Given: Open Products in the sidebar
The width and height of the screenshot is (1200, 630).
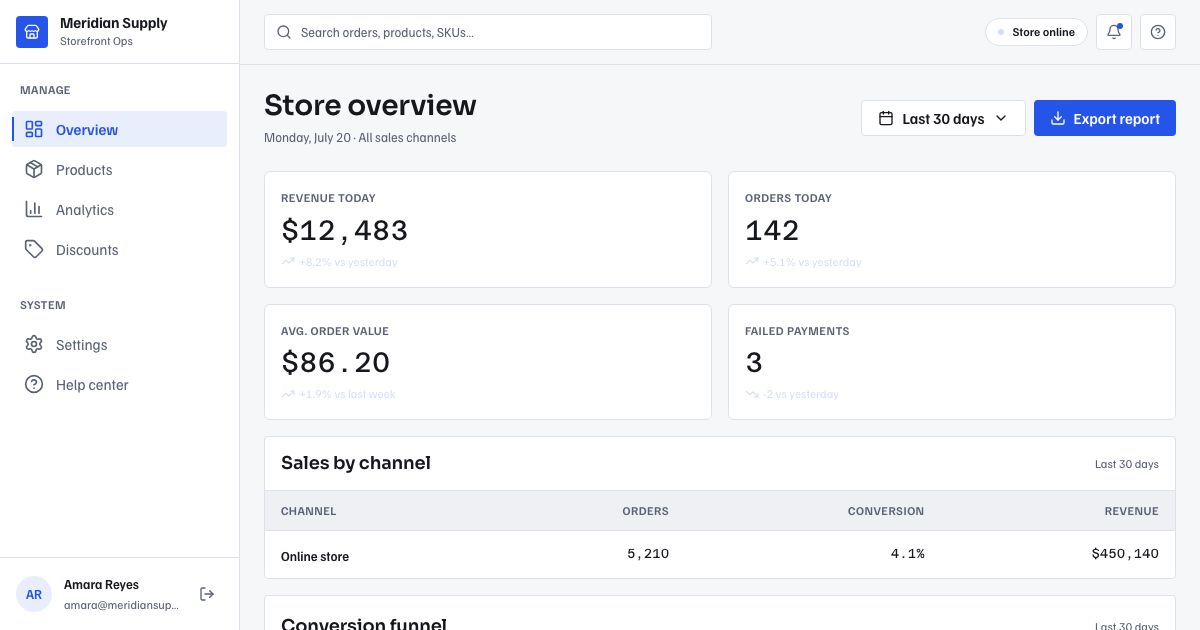Looking at the screenshot, I should point(120,169).
